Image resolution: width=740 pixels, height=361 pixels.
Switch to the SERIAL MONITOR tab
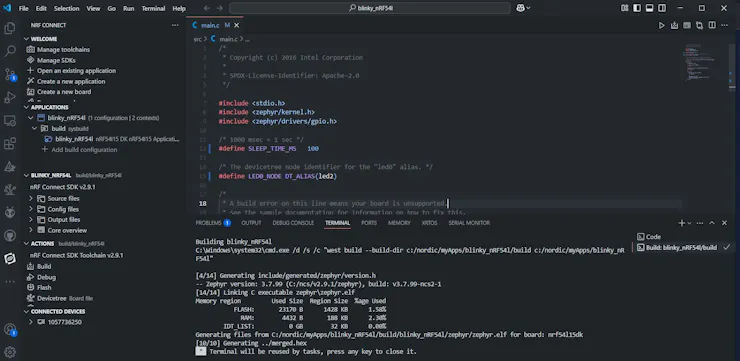pyautogui.click(x=469, y=223)
